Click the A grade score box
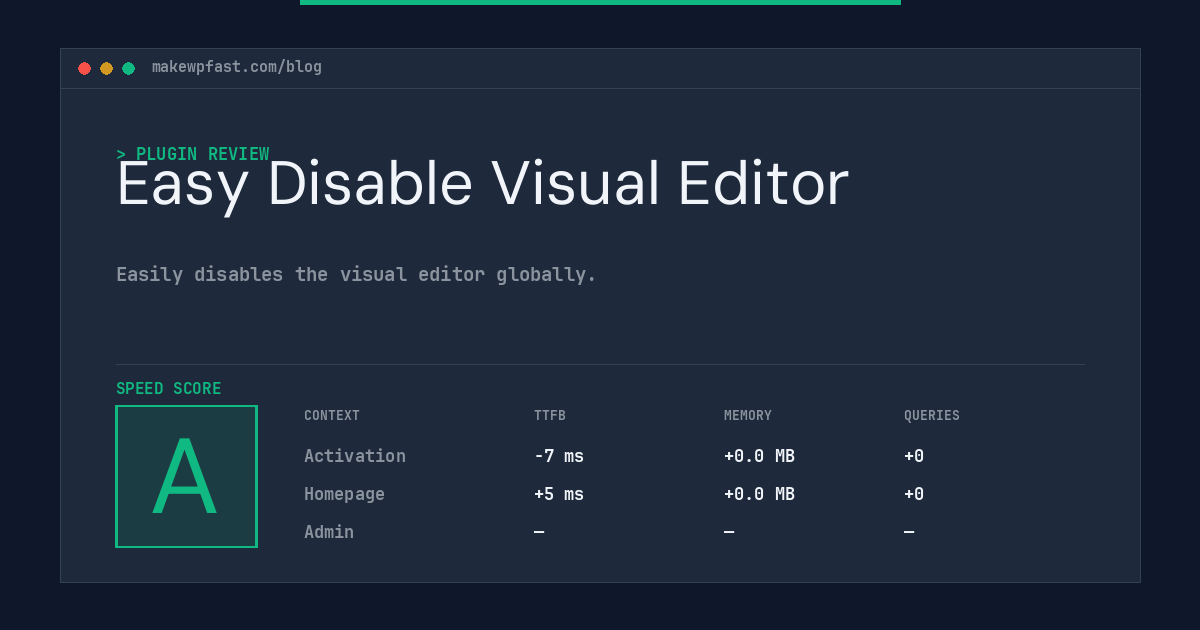 tap(186, 476)
